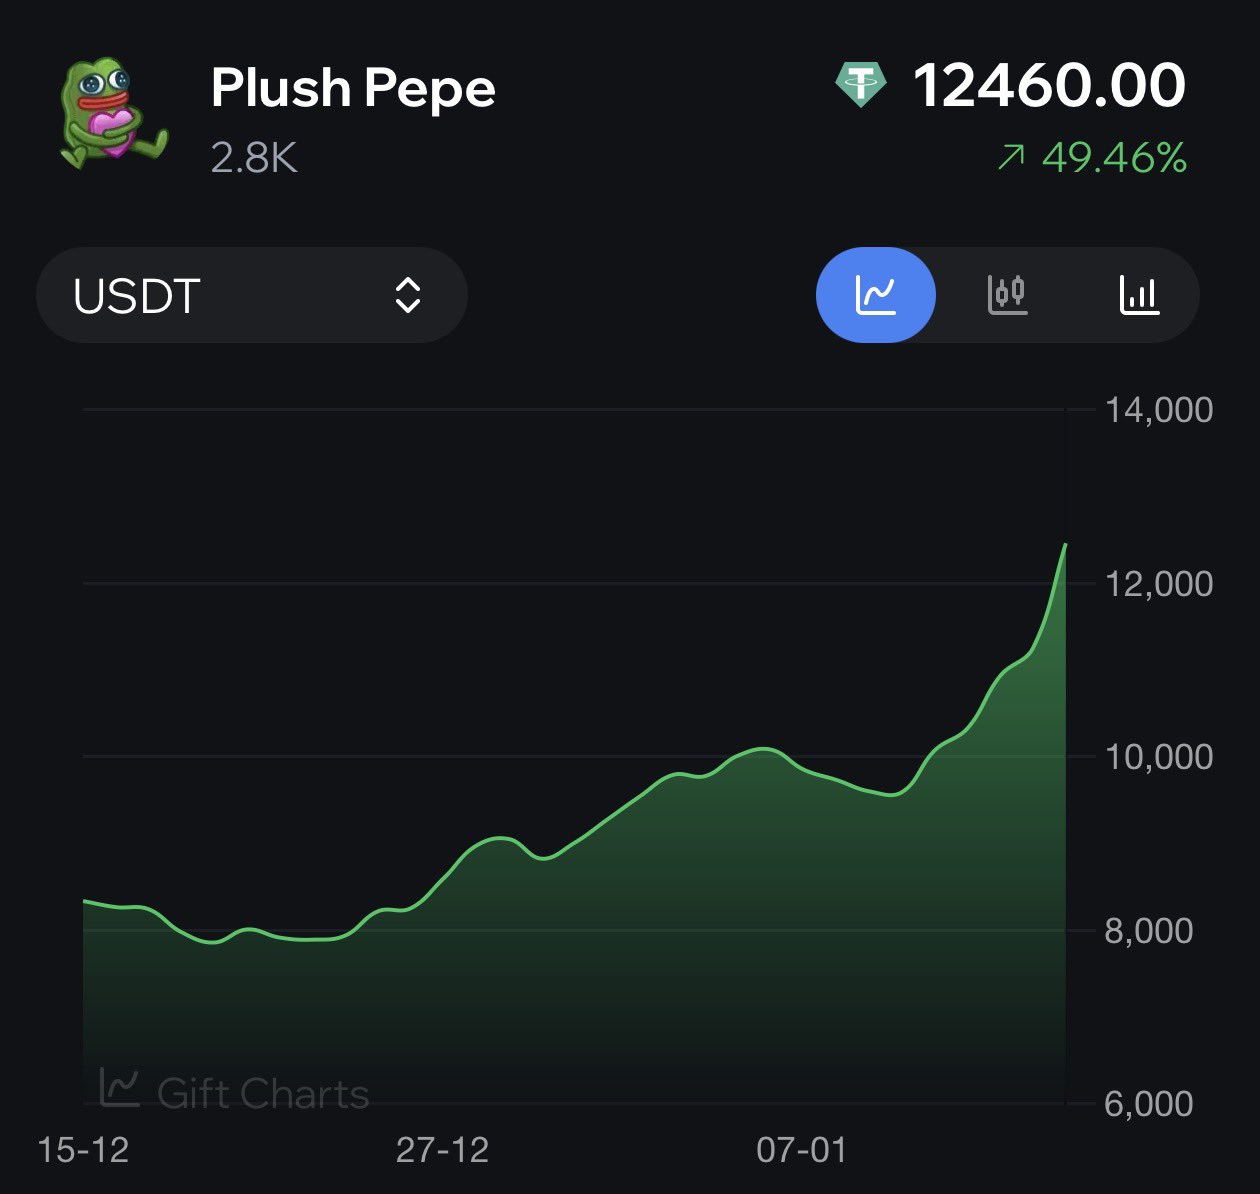This screenshot has width=1260, height=1194.
Task: Click the 15-12 date label
Action: click(83, 1150)
